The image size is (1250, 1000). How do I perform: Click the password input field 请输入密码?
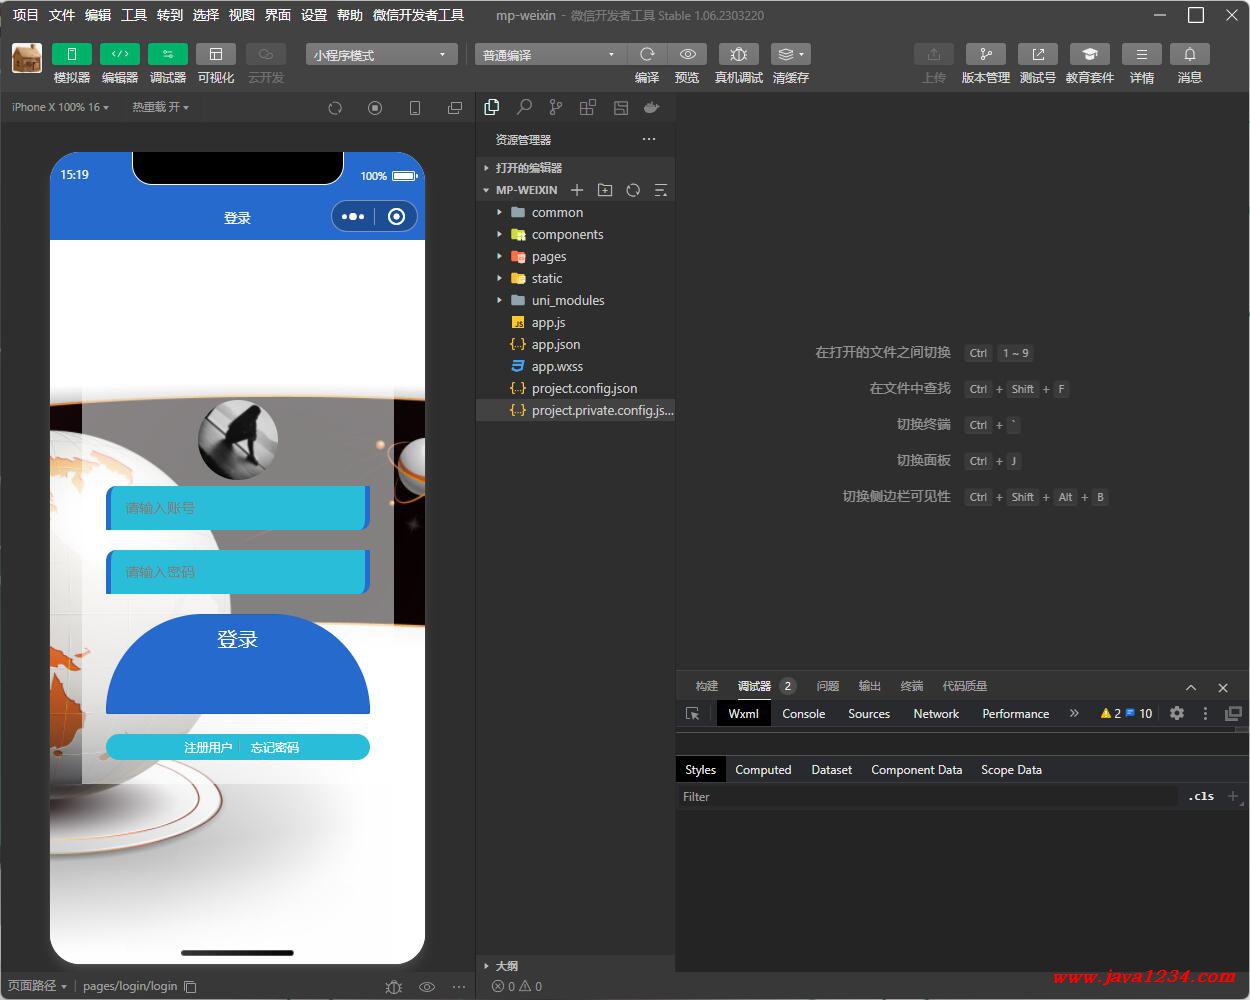(238, 572)
